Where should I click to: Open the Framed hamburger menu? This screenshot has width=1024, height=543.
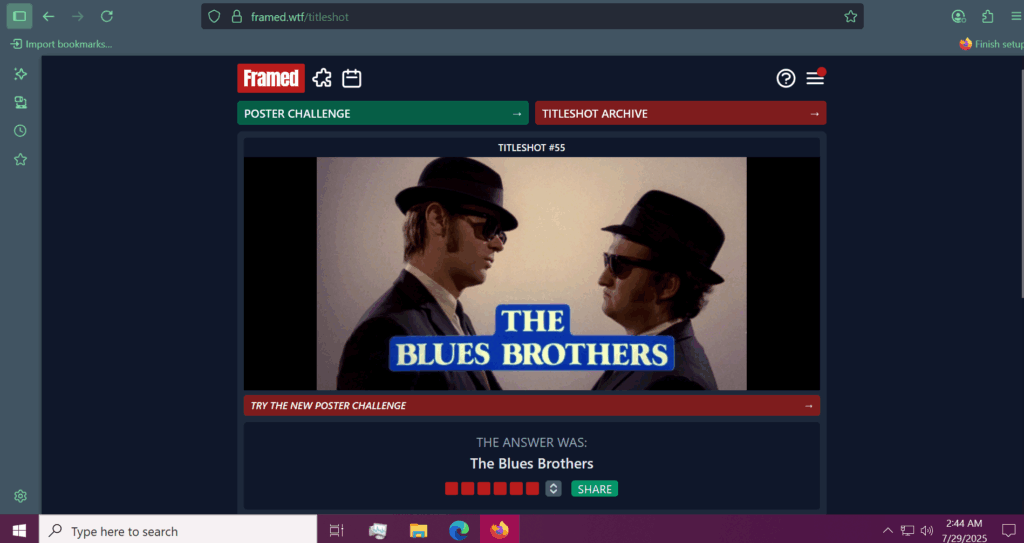click(815, 78)
